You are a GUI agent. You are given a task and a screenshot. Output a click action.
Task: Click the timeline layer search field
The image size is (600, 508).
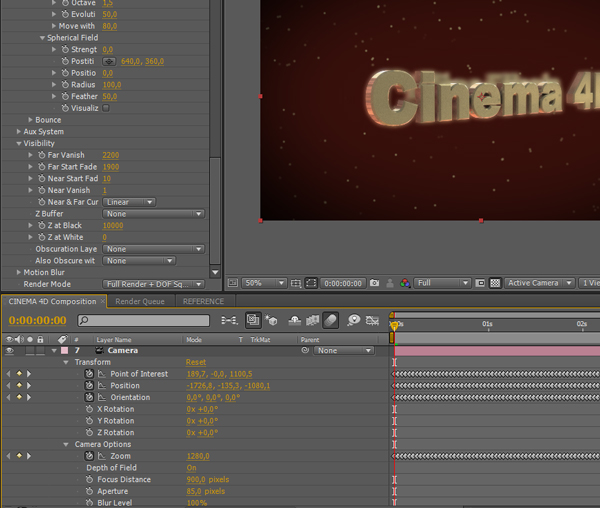point(143,320)
